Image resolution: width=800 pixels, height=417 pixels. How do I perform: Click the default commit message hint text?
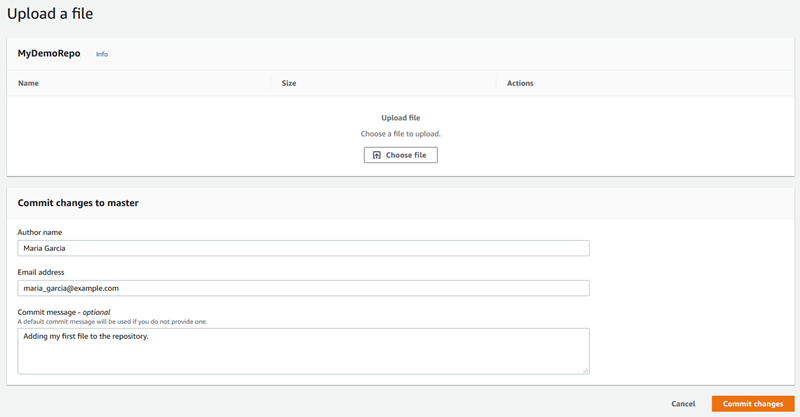tap(112, 321)
